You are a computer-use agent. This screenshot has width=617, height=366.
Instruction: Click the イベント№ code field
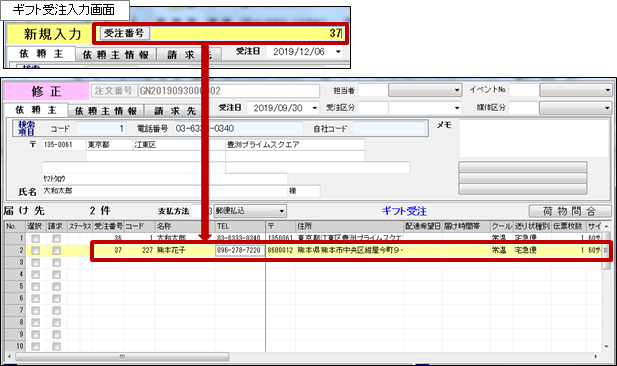click(524, 91)
